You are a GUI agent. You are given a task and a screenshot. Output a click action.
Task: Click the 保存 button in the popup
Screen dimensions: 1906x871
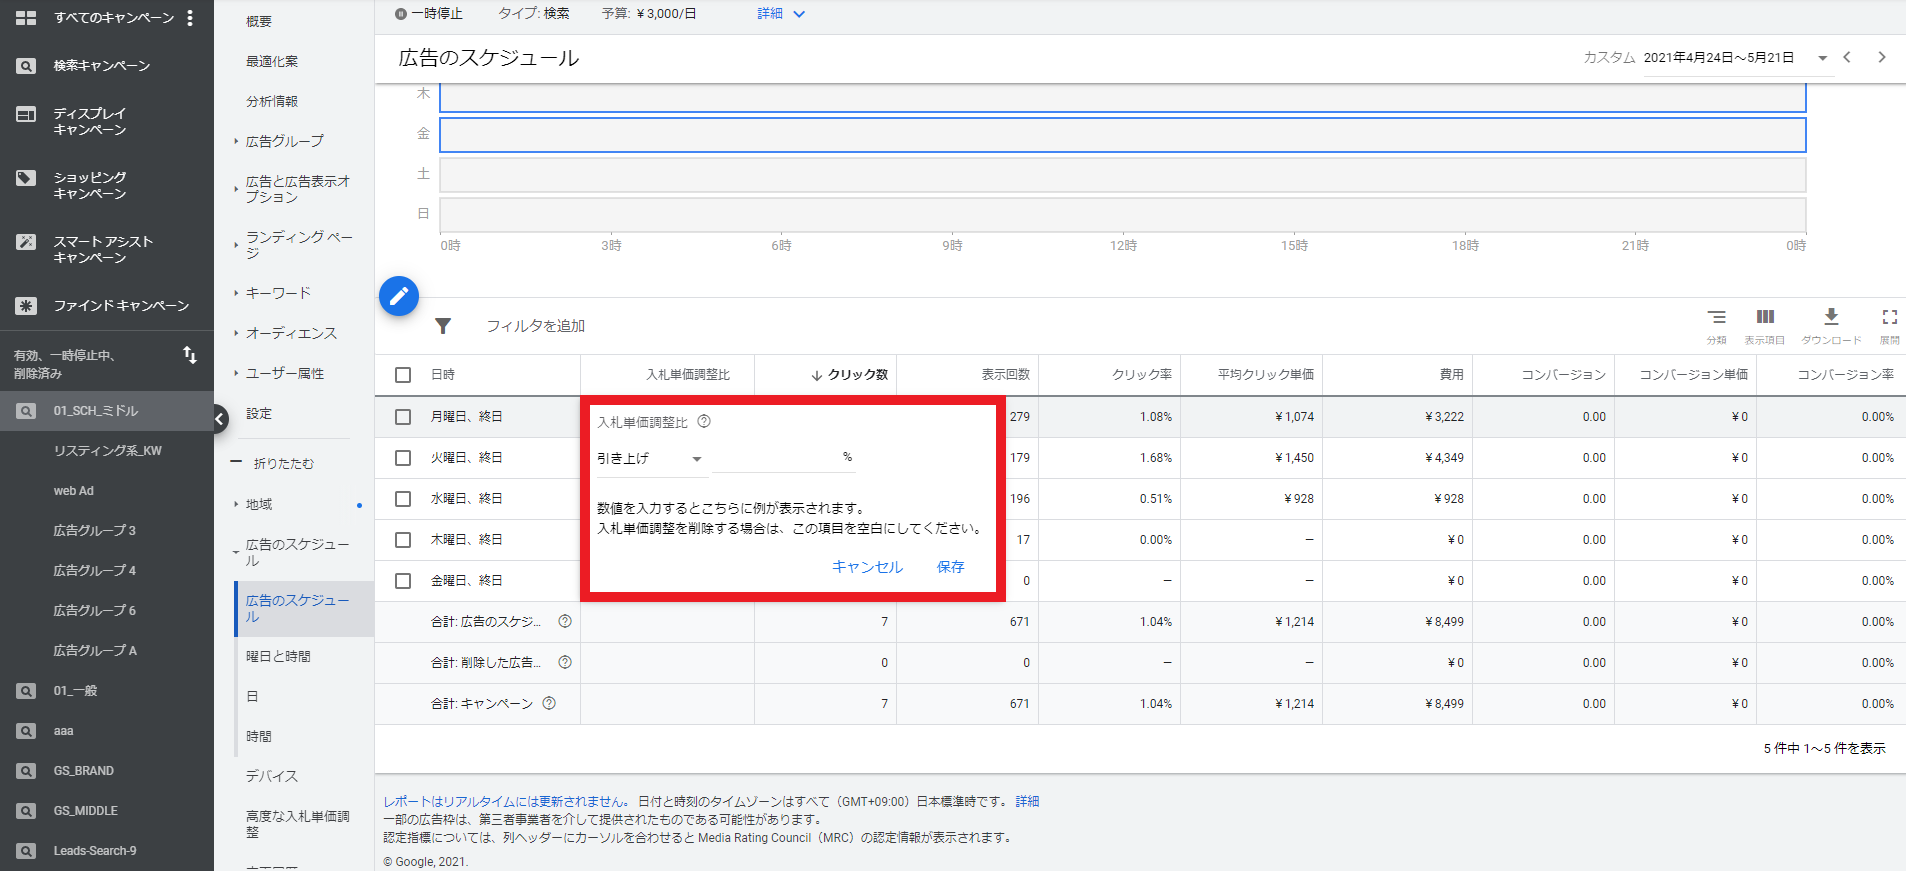point(951,567)
